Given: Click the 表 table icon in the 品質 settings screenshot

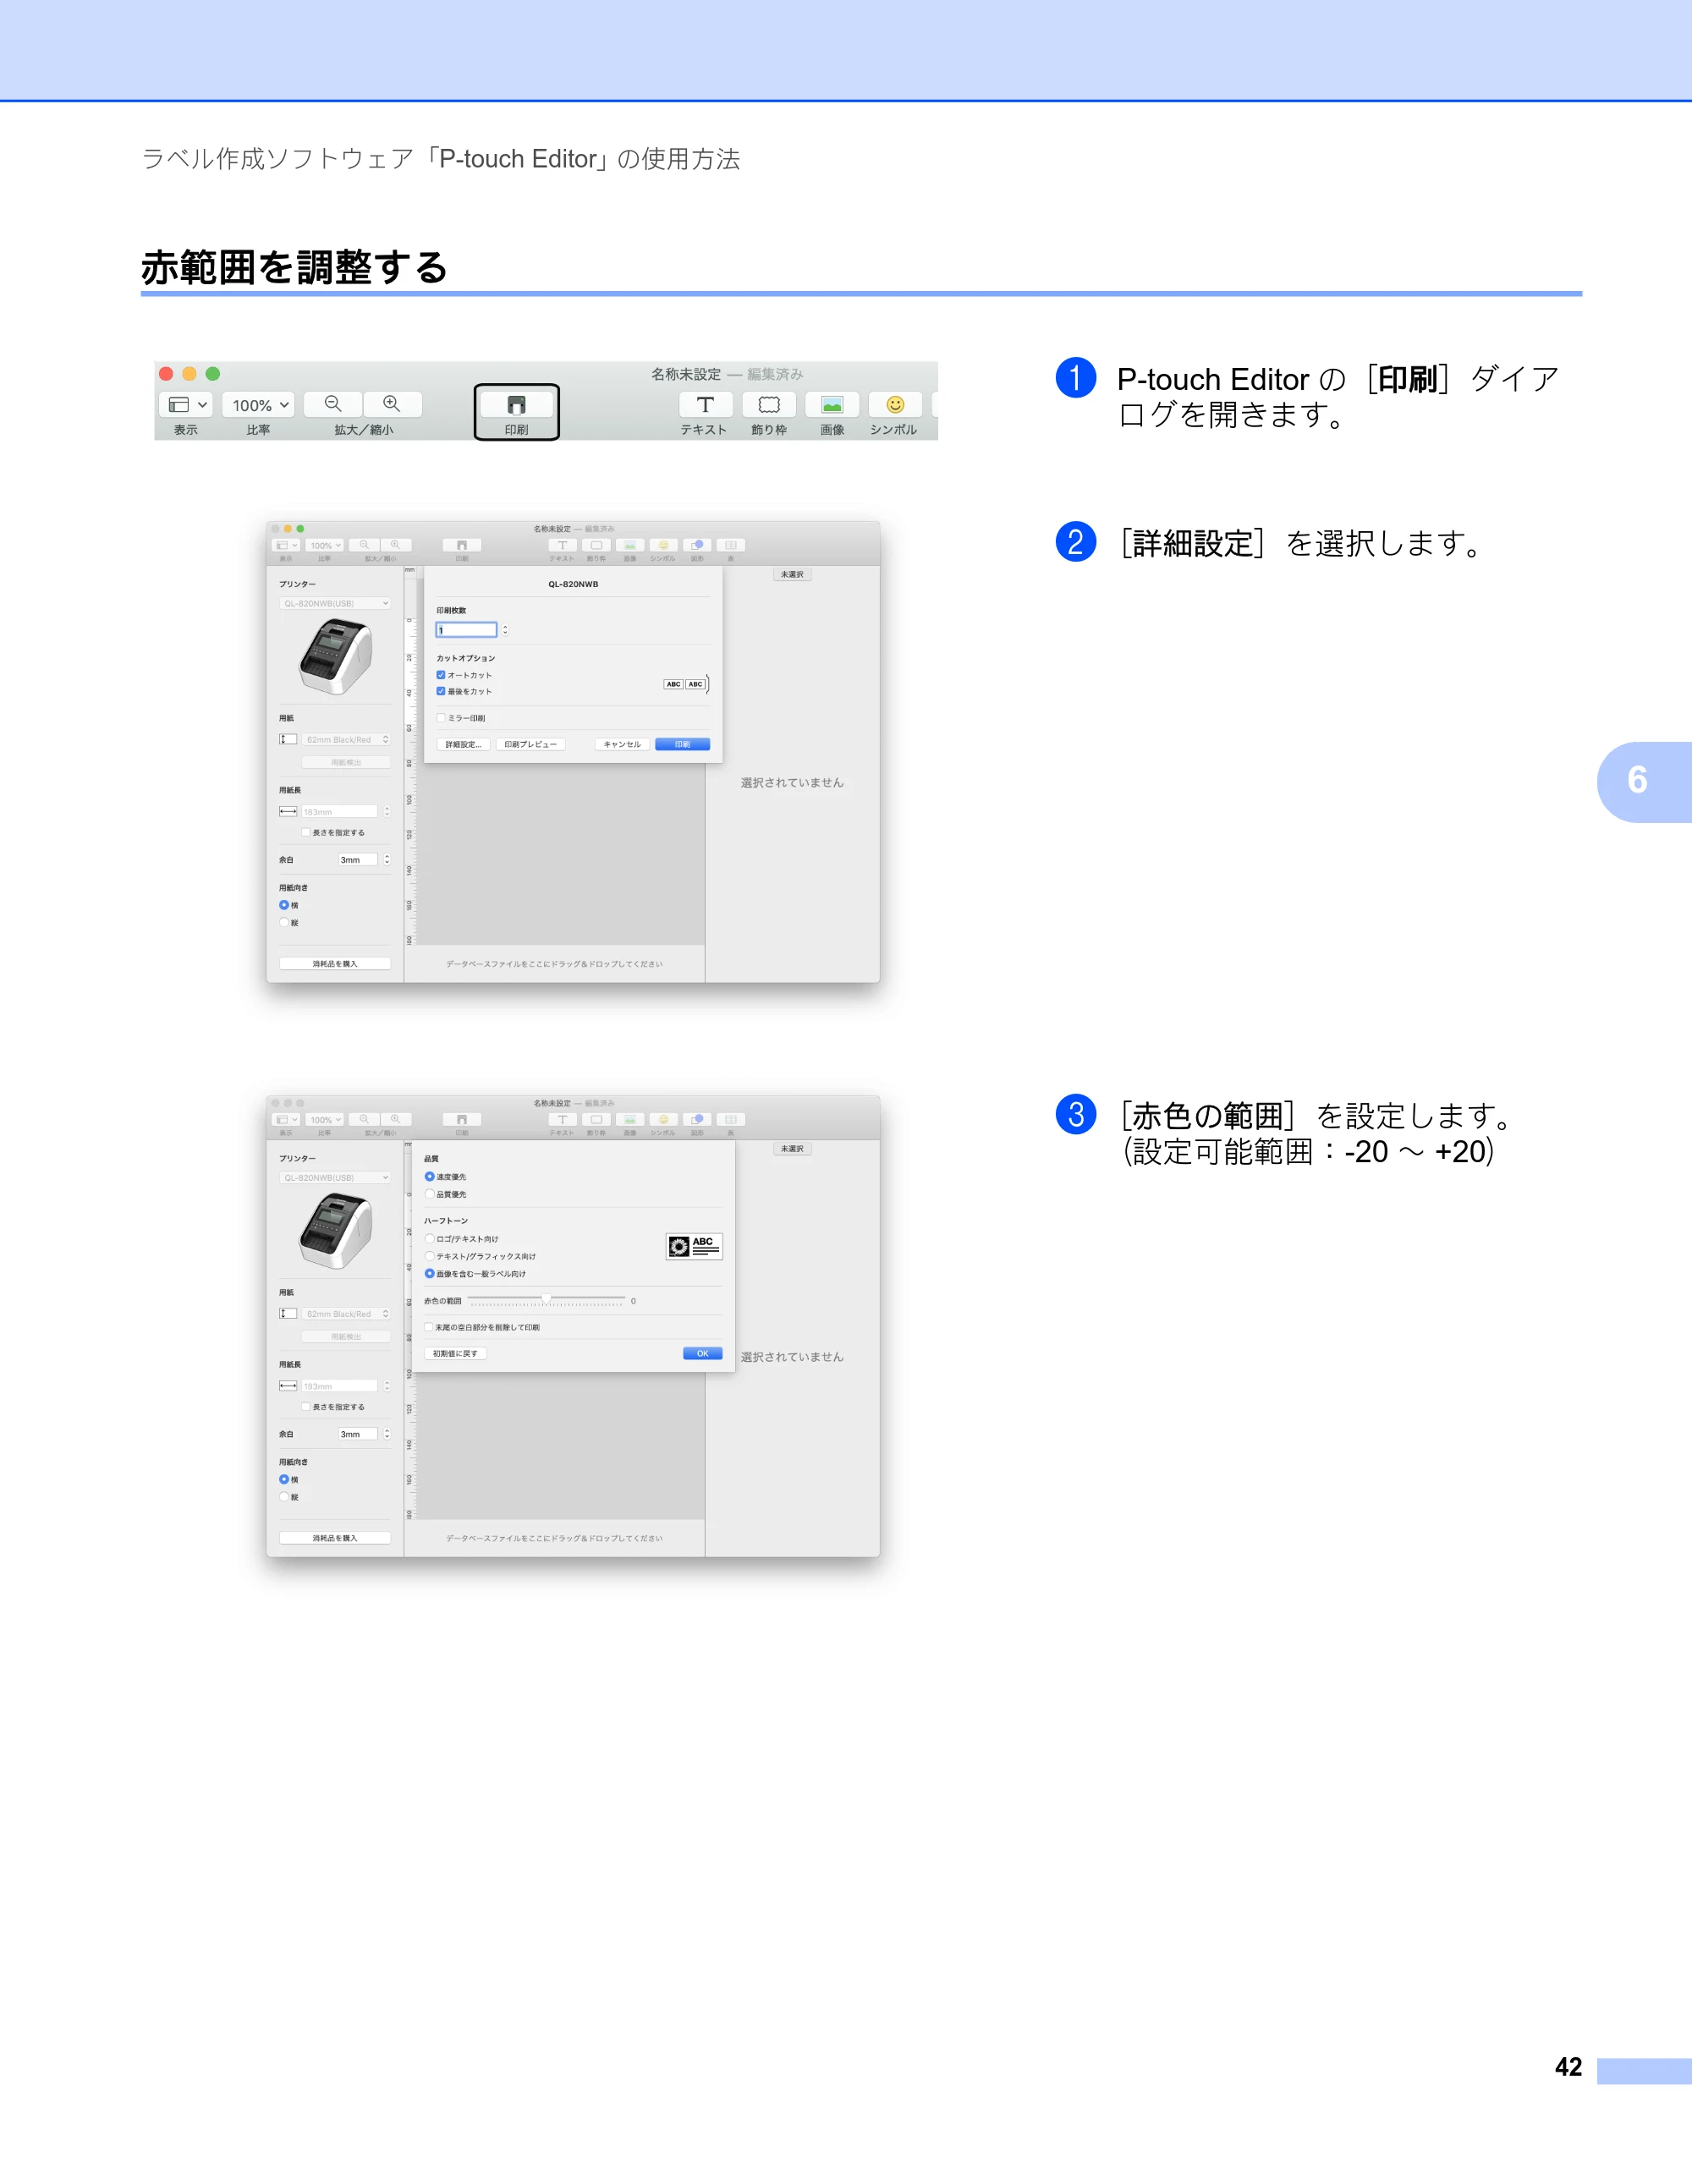Looking at the screenshot, I should [x=731, y=1119].
